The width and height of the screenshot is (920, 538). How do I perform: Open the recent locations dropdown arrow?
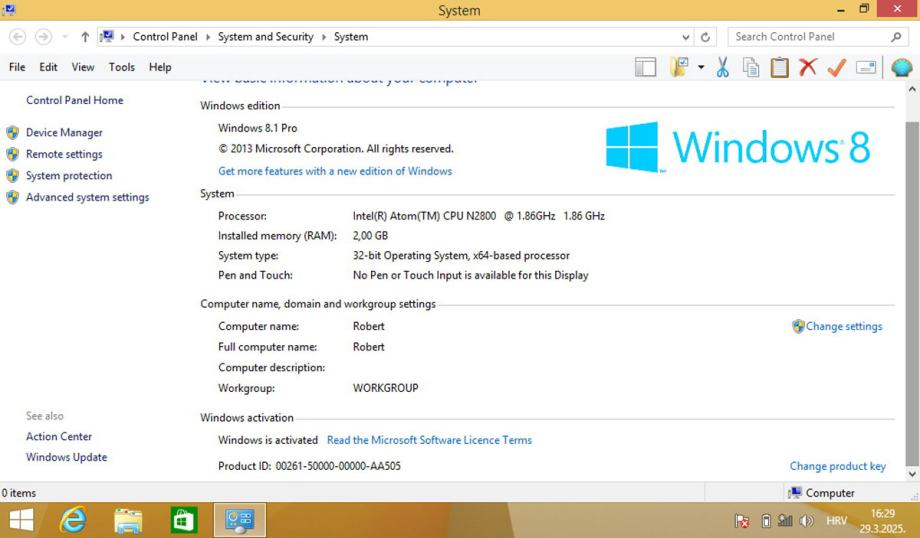pos(65,37)
